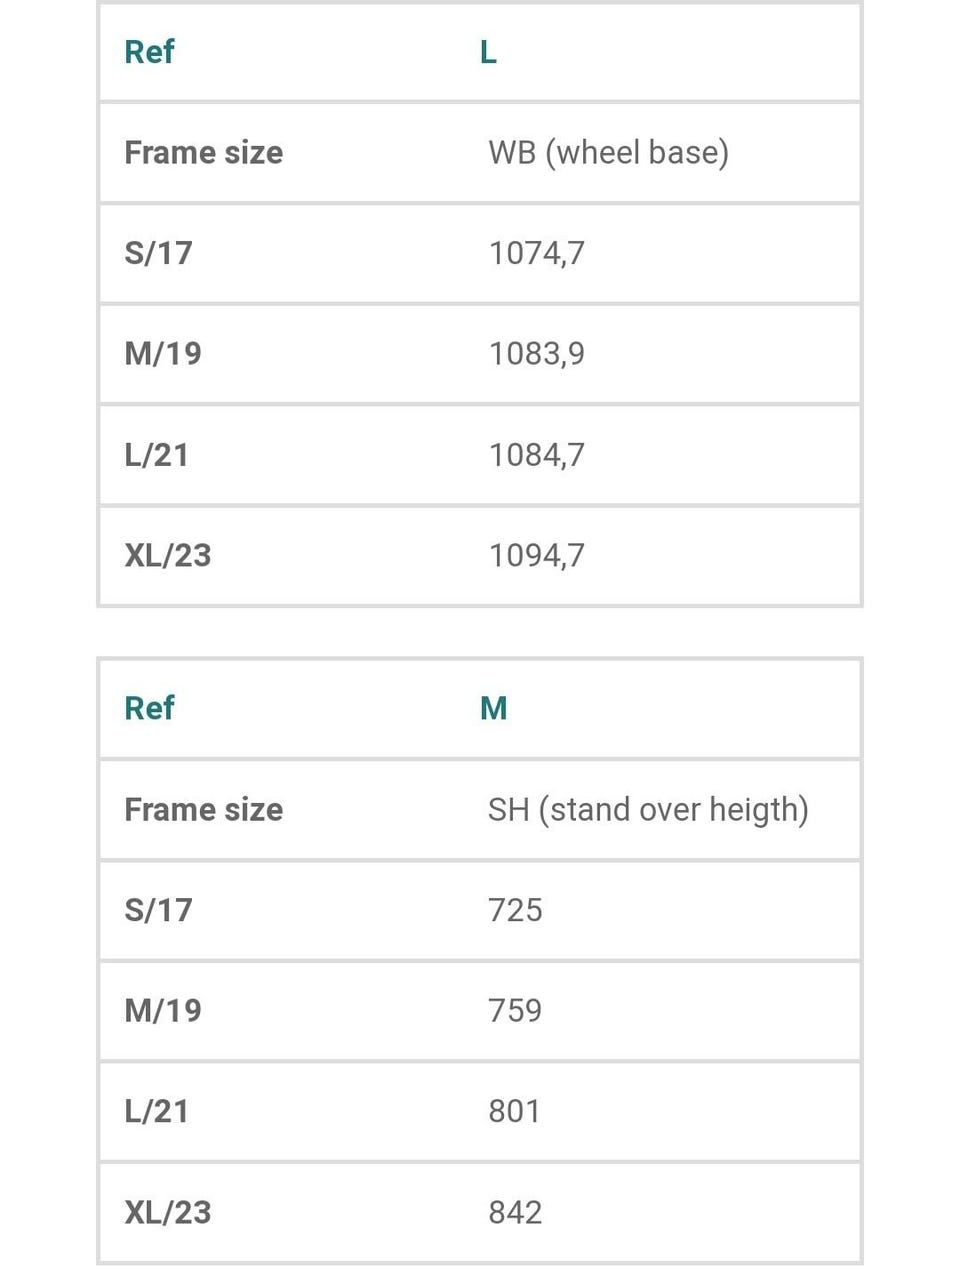Click the XL/23 row beside 1094,7
The height and width of the screenshot is (1284, 960).
pyautogui.click(x=167, y=556)
